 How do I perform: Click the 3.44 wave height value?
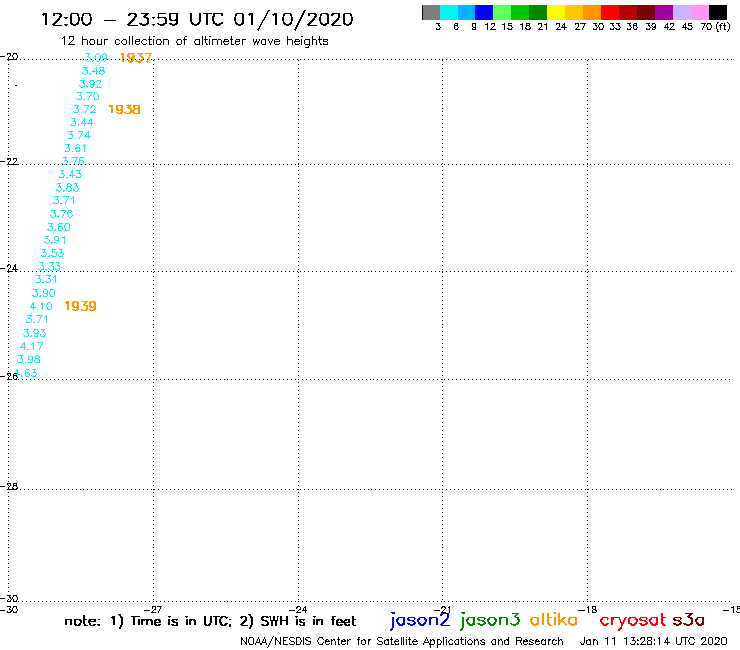pyautogui.click(x=82, y=122)
